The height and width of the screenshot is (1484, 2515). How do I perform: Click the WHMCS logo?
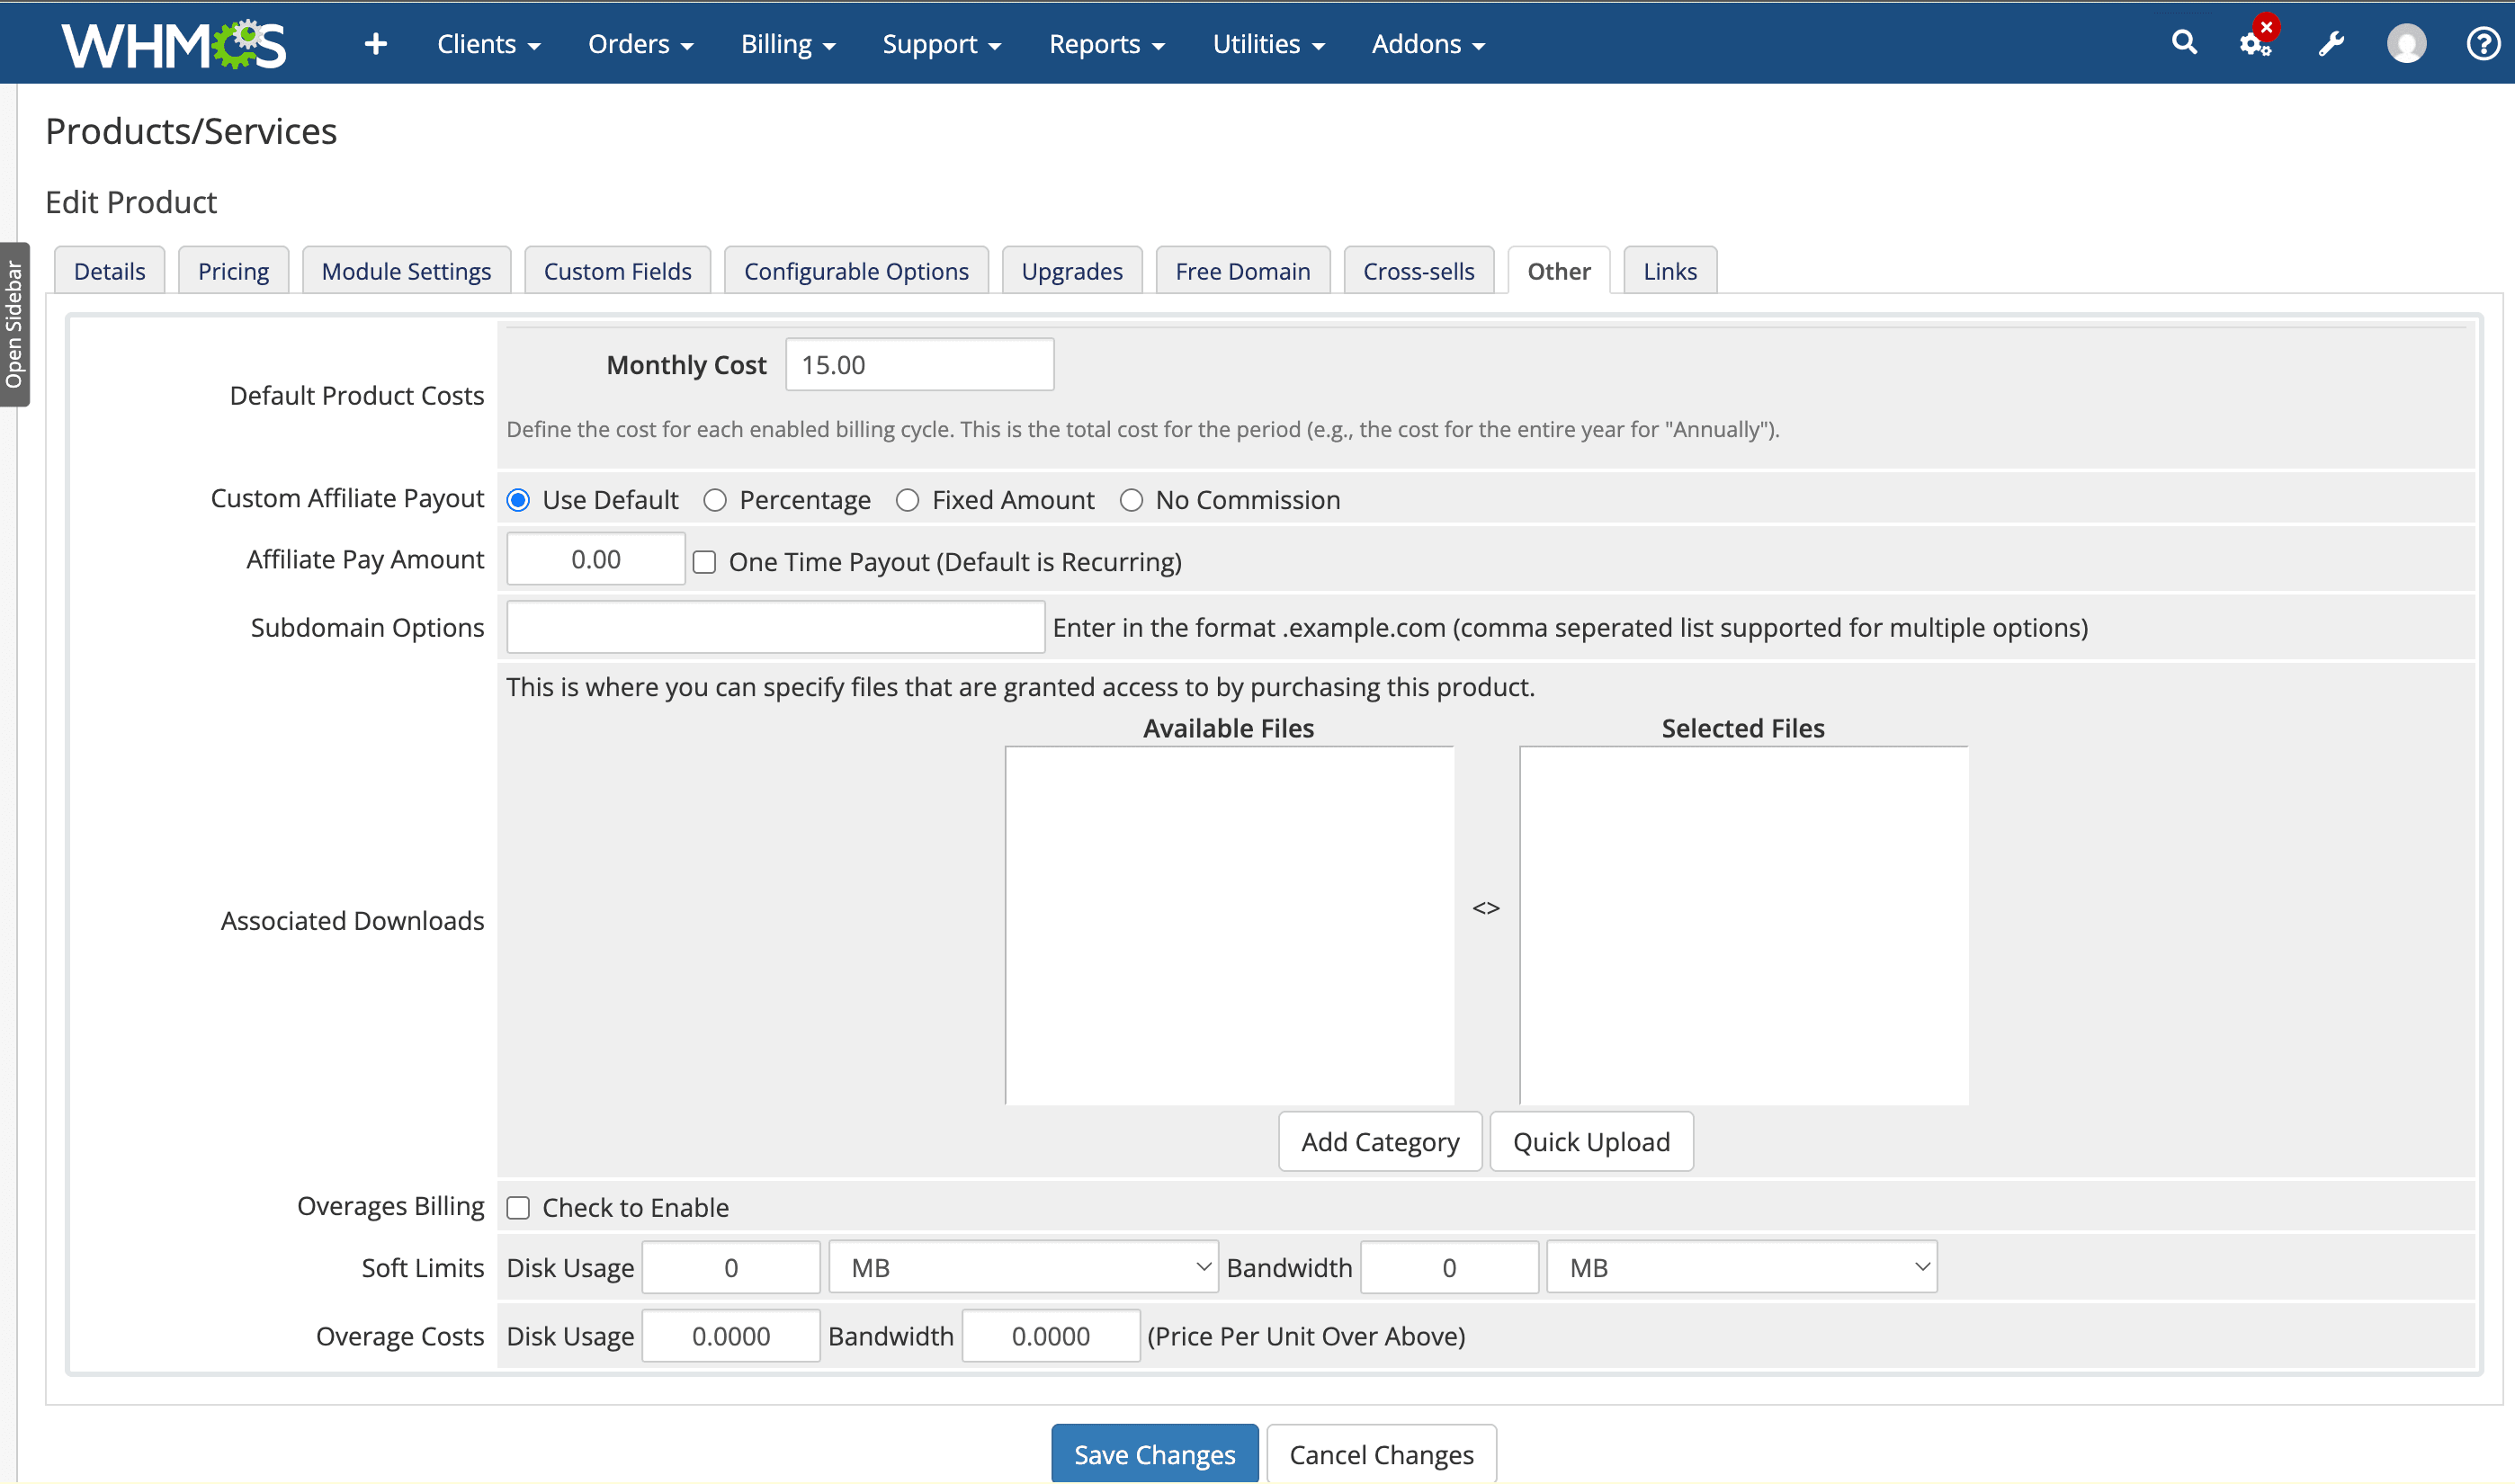pos(173,43)
